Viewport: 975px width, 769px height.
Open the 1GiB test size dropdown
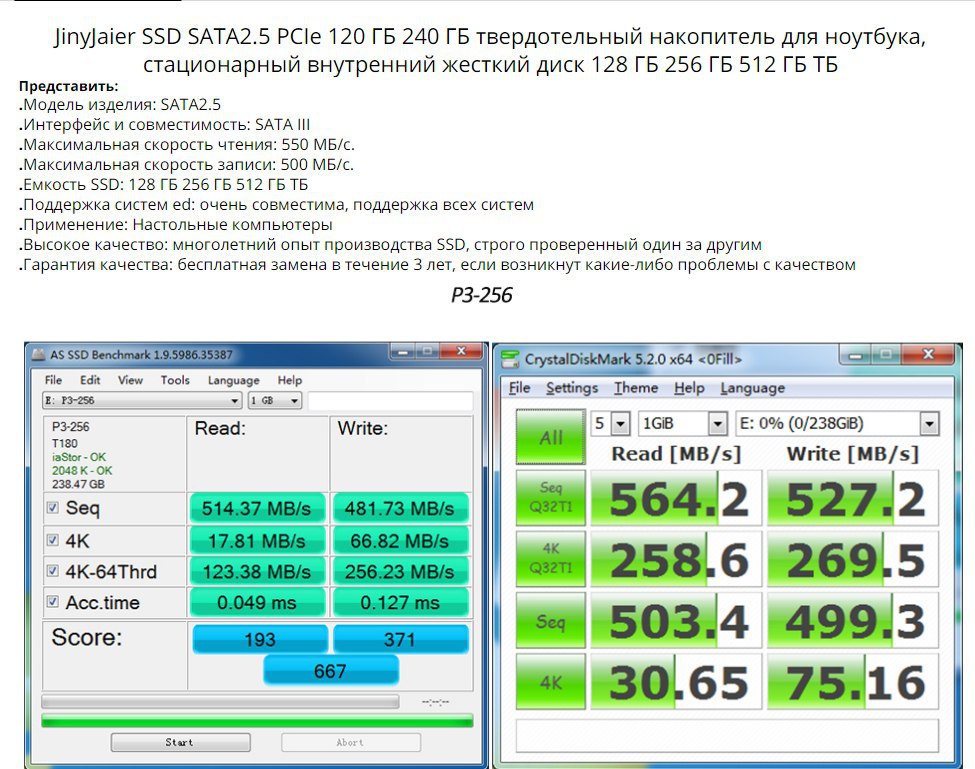coord(683,424)
